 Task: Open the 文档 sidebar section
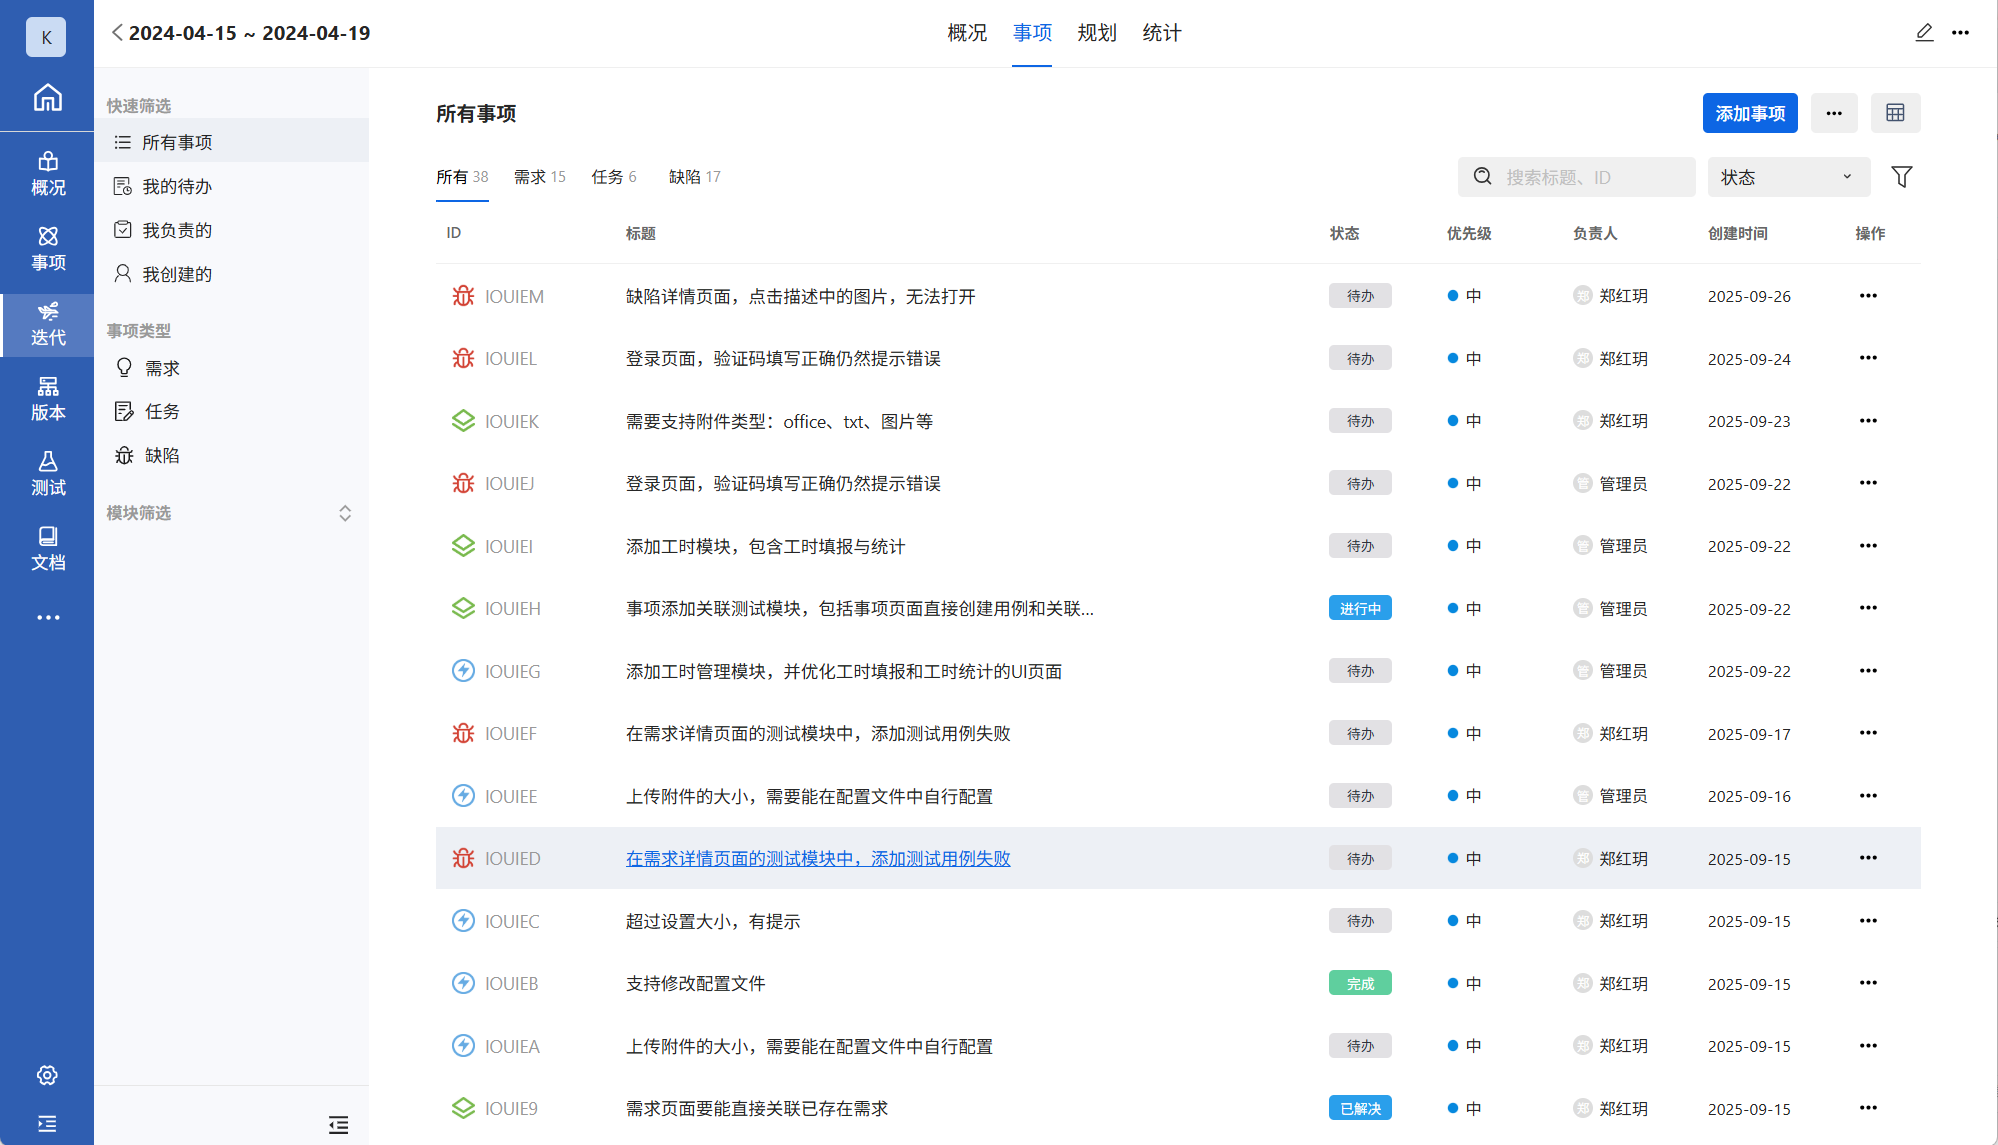tap(47, 548)
